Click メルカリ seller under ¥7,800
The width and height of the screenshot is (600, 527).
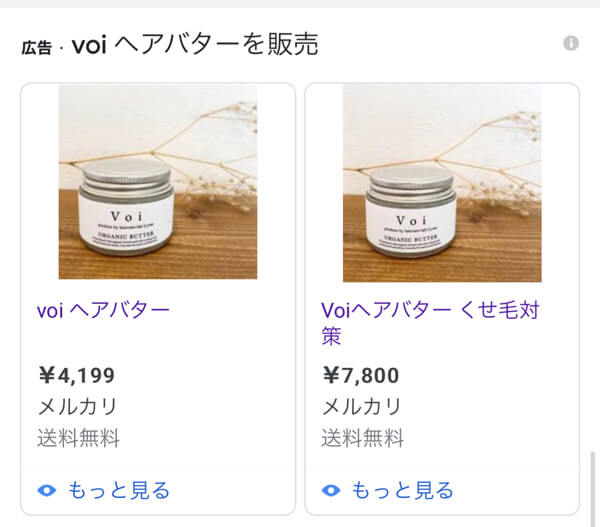click(x=362, y=406)
